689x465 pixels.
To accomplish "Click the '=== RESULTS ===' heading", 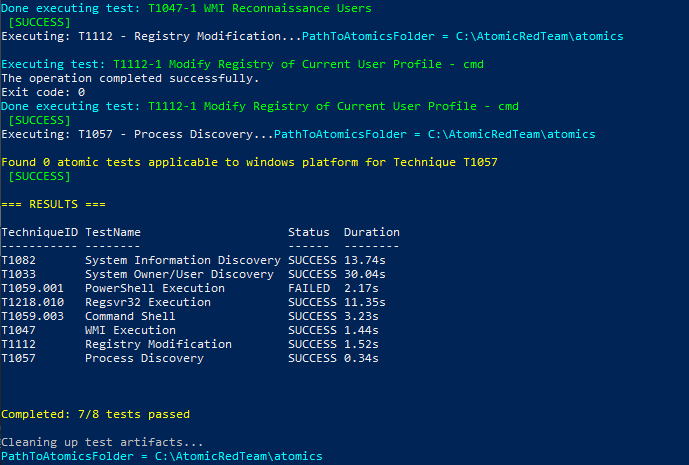I will [53, 204].
